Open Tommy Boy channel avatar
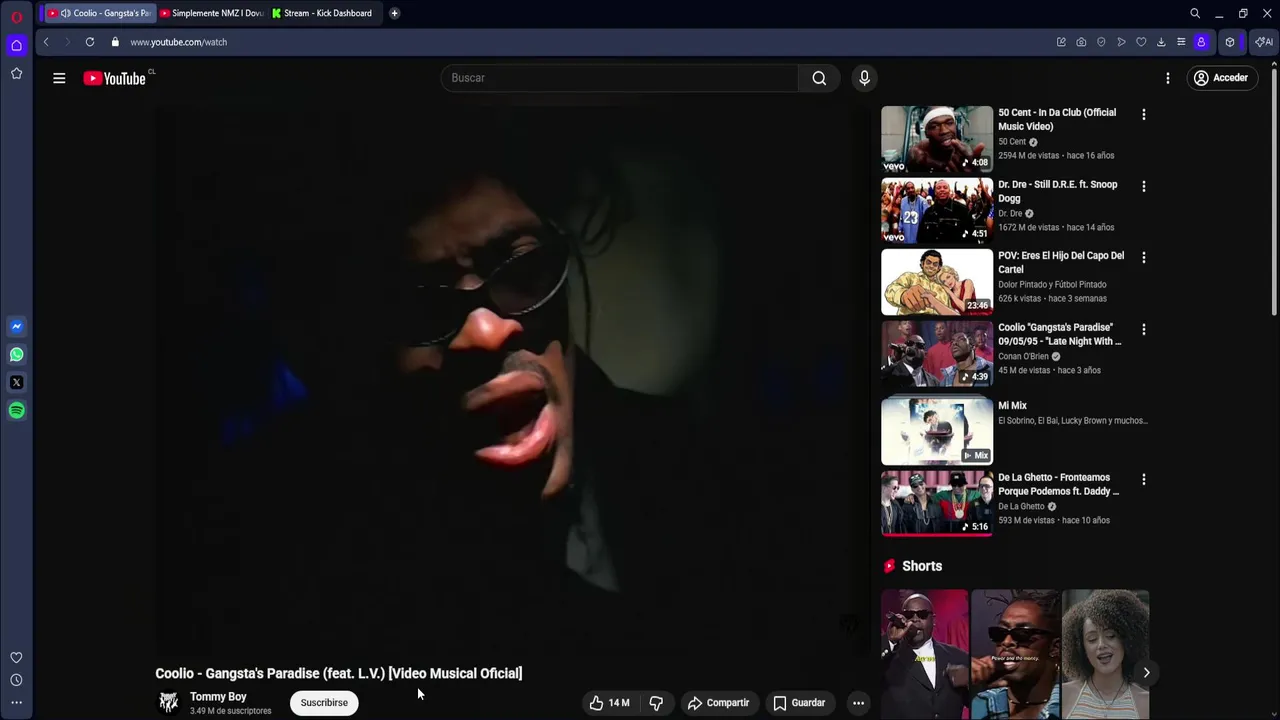 (x=169, y=702)
